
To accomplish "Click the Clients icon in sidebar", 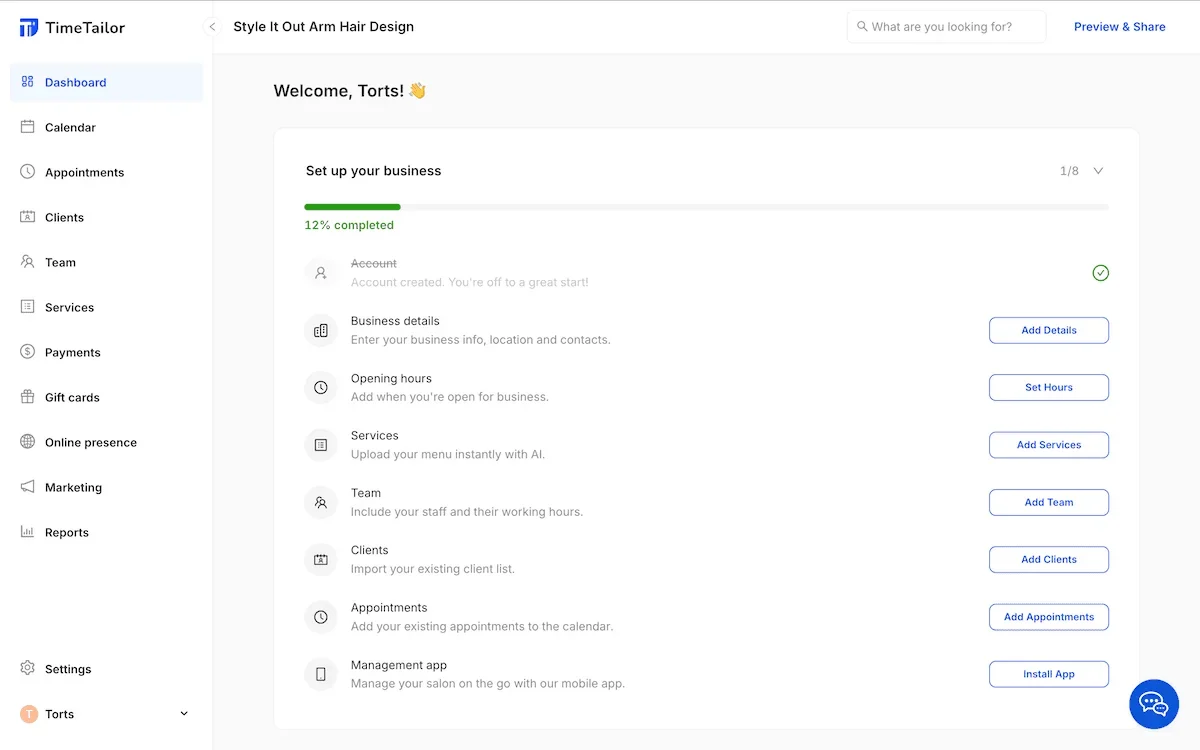I will pos(28,217).
